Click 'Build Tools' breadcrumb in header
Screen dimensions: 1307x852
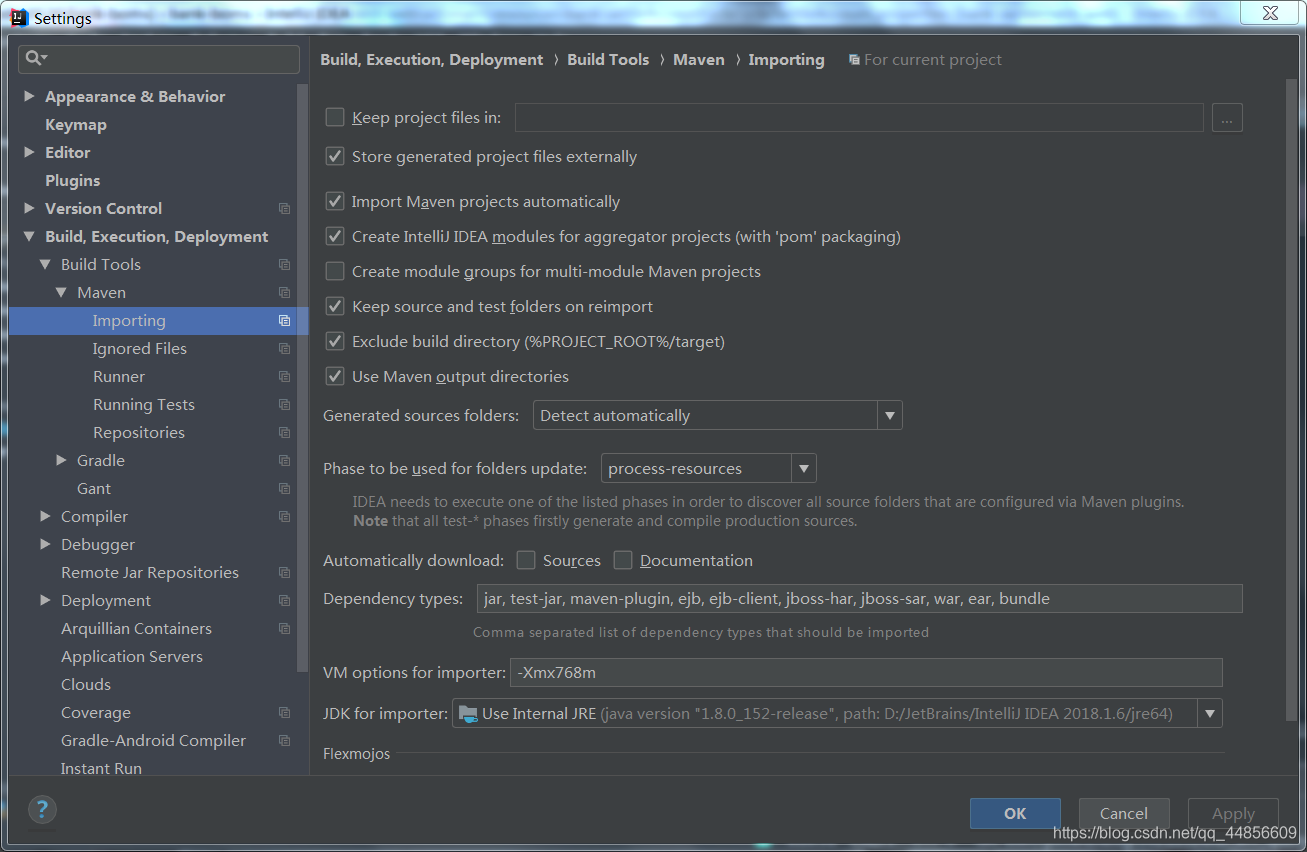pos(608,60)
